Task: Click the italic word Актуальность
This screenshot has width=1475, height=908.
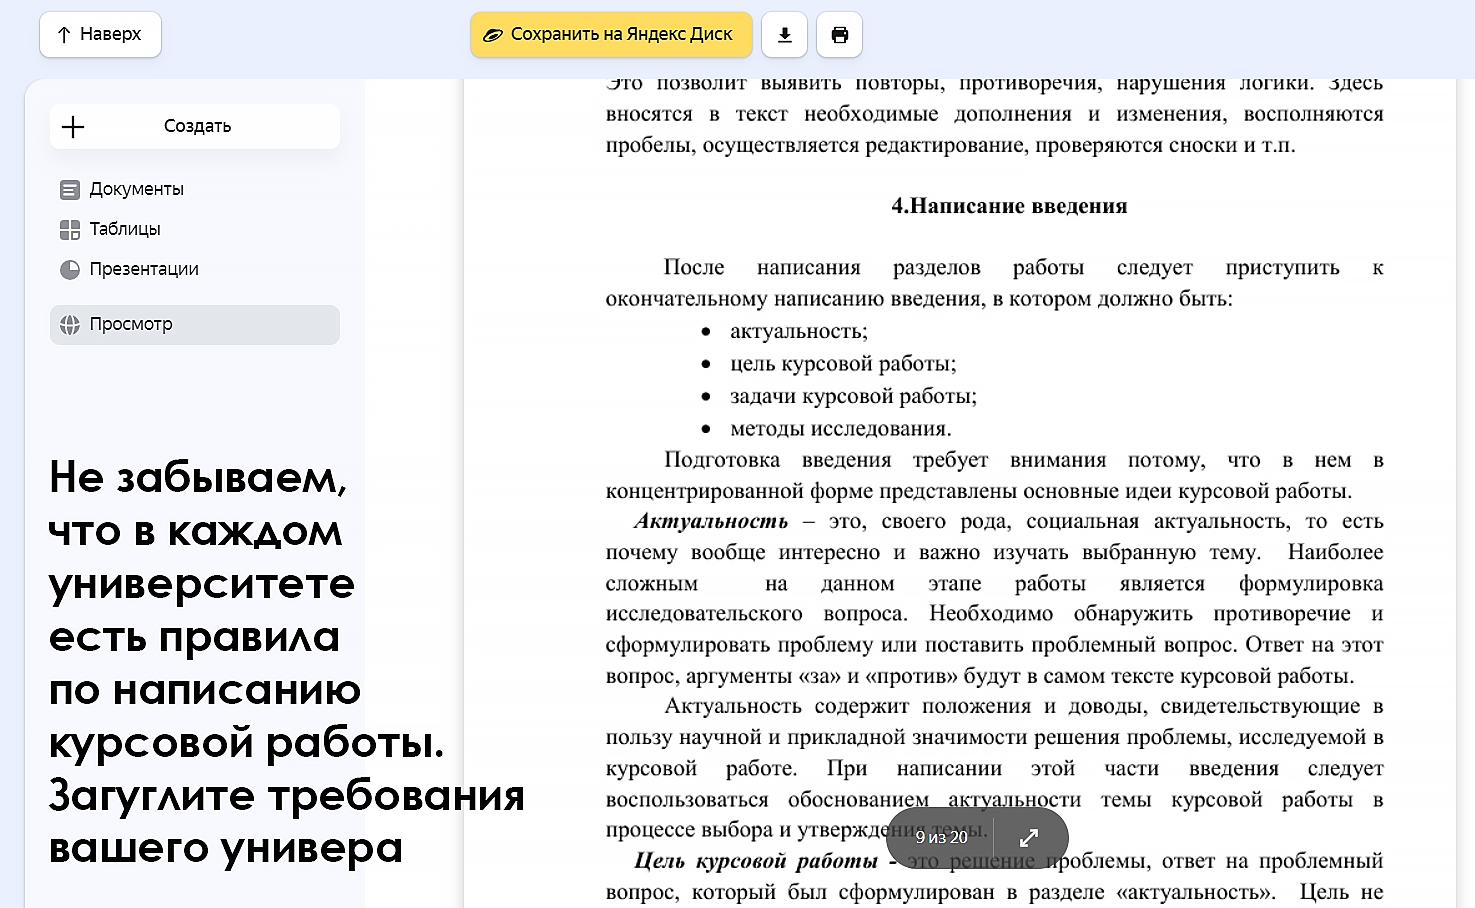Action: coord(711,521)
